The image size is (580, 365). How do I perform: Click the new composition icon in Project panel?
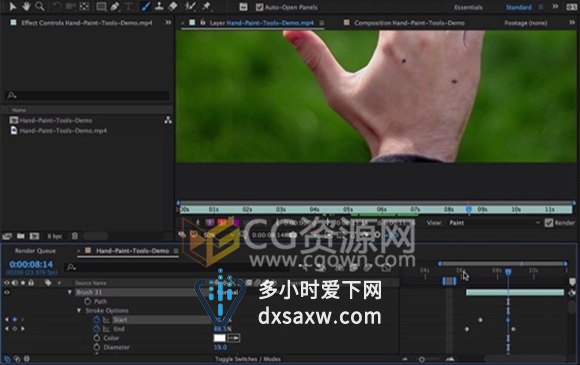[34, 236]
